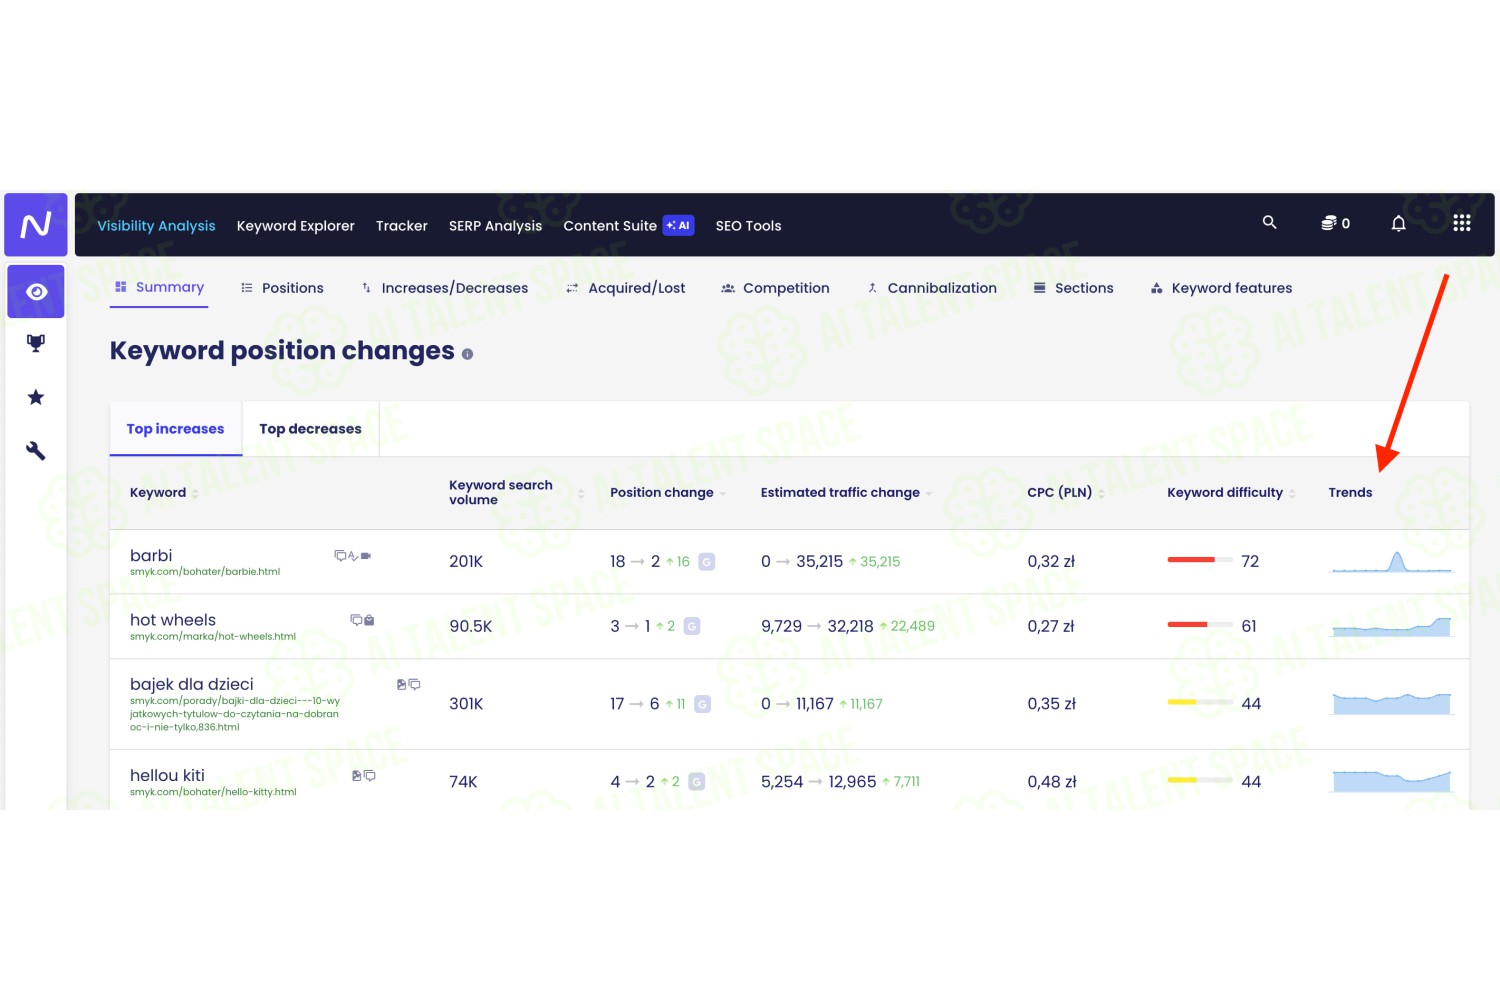Open the star favorites sidebar icon
The width and height of the screenshot is (1500, 1000).
coord(36,397)
